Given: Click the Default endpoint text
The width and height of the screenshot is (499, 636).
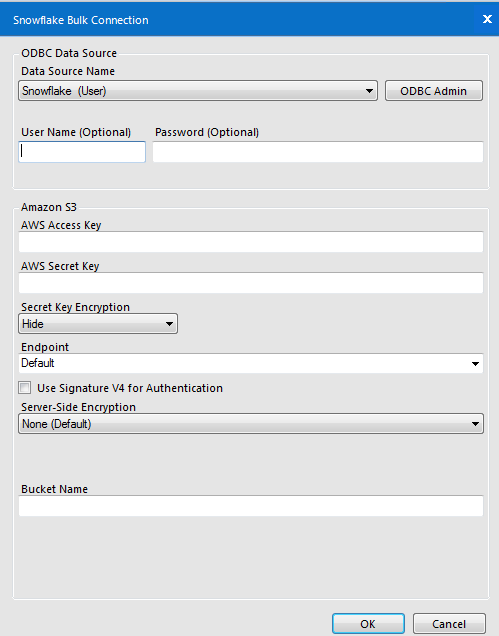Looking at the screenshot, I should point(38,363).
